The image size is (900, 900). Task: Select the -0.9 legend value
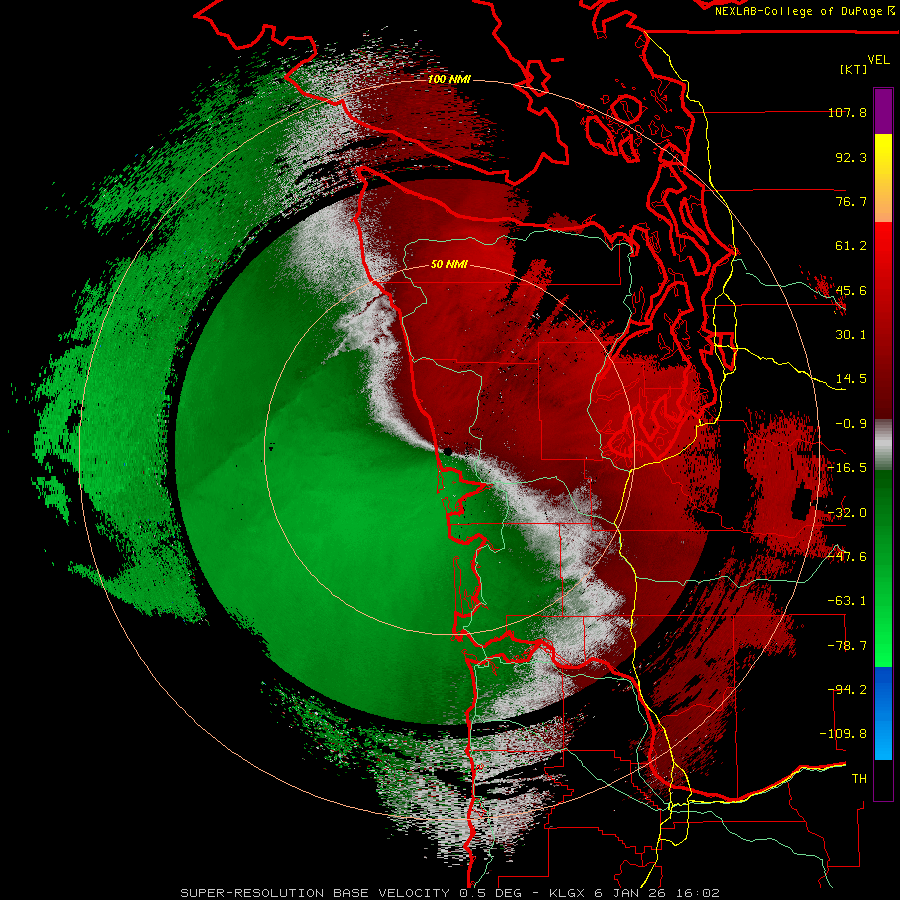point(851,424)
